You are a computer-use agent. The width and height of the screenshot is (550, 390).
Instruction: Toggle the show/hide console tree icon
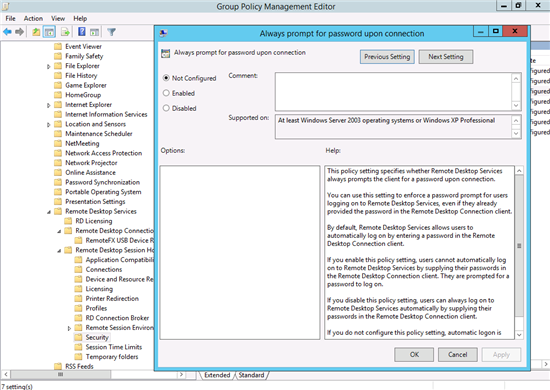click(49, 32)
